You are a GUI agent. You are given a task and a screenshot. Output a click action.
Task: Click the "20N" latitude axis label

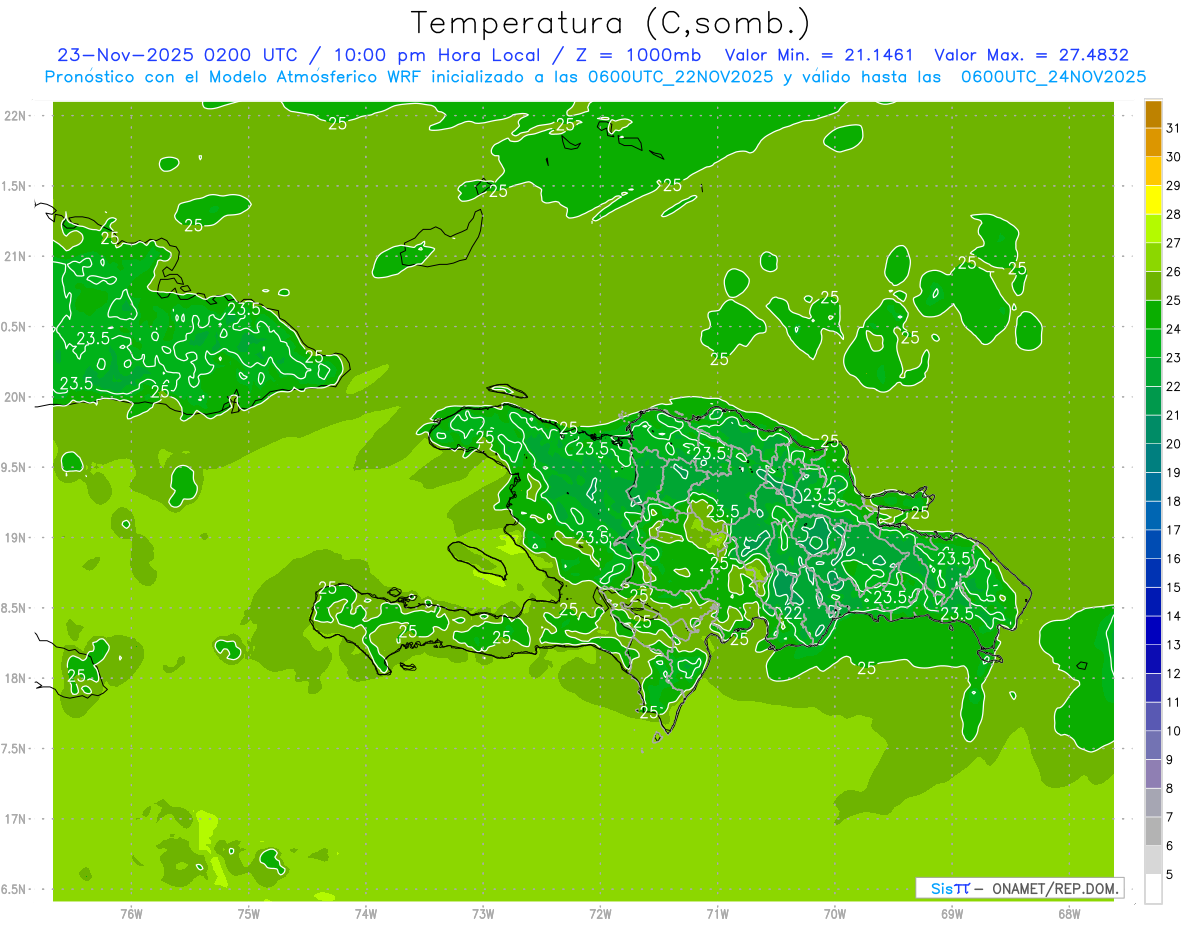pos(15,397)
